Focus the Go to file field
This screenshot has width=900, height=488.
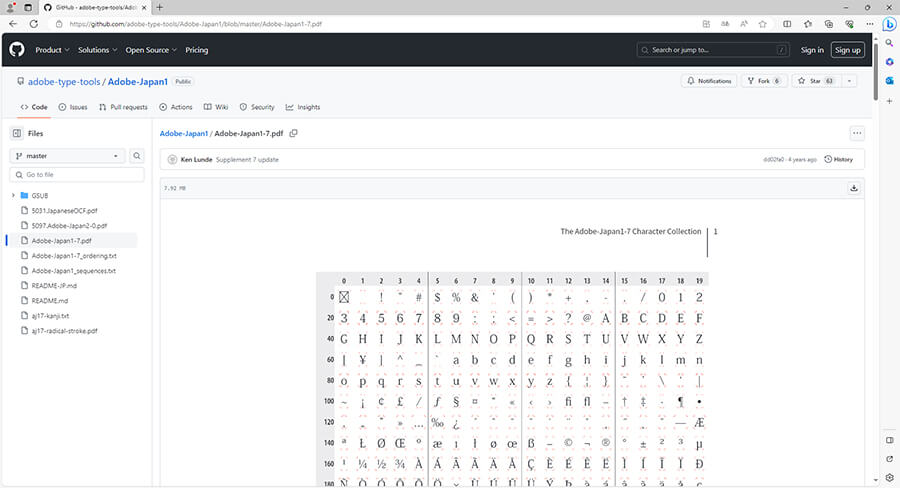[x=78, y=175]
